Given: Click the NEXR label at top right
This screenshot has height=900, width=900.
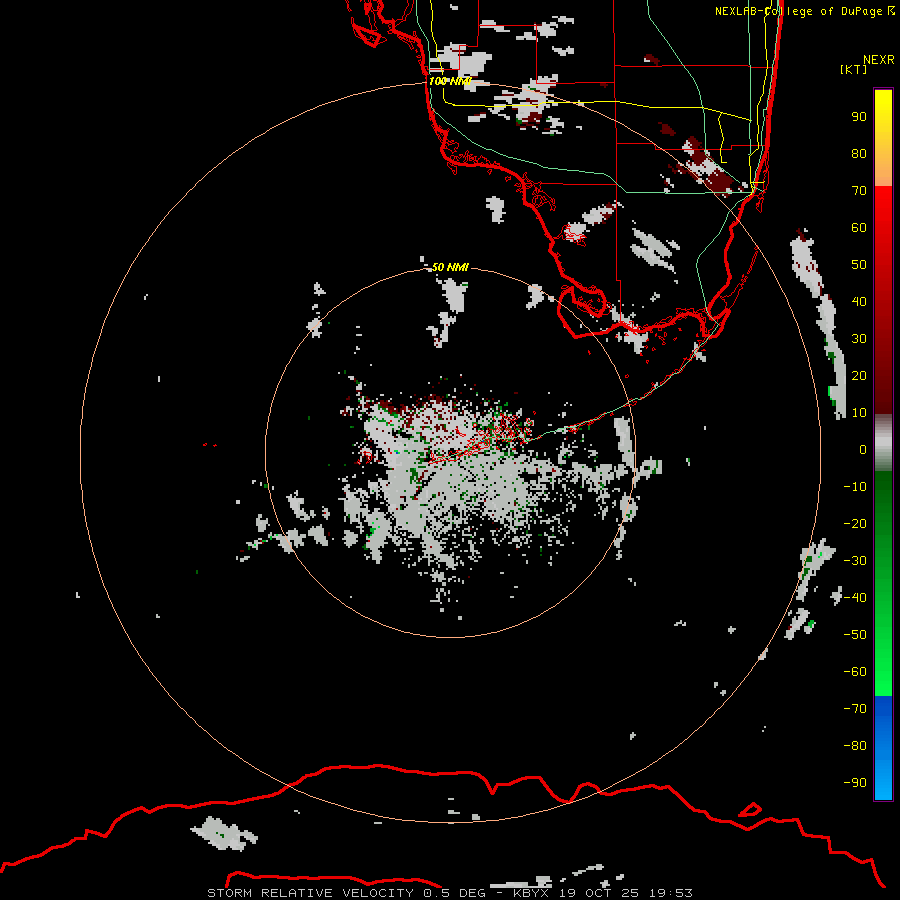Looking at the screenshot, I should coord(879,60).
